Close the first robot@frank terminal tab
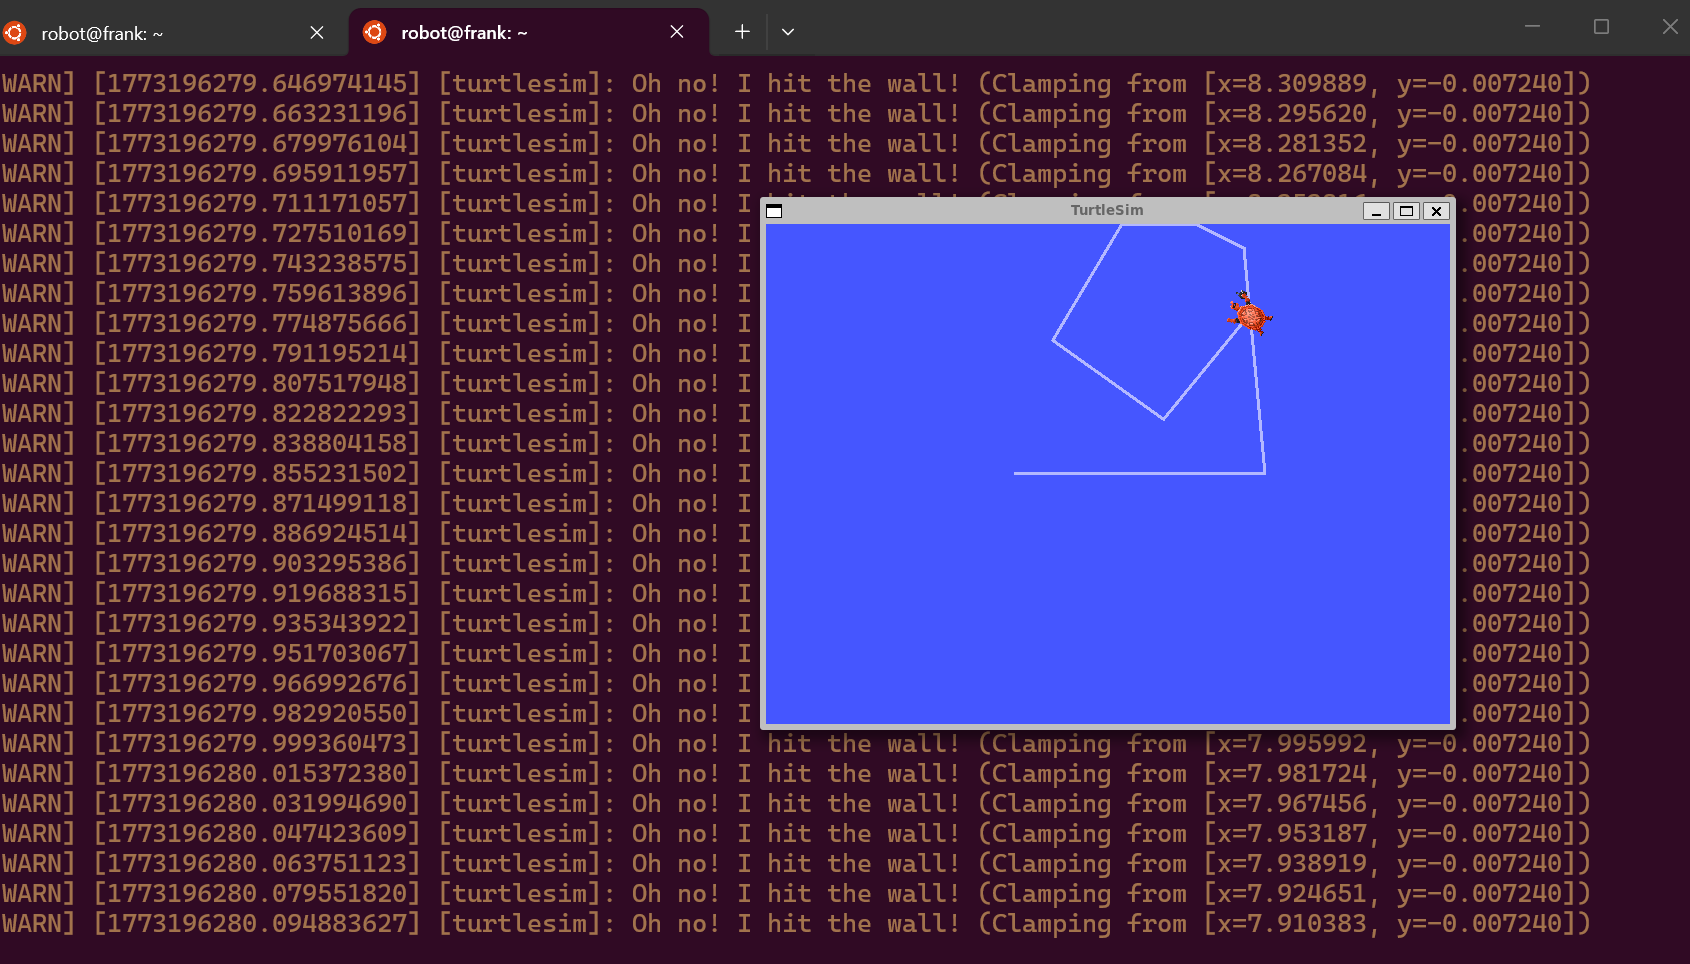Viewport: 1690px width, 964px height. click(x=317, y=33)
